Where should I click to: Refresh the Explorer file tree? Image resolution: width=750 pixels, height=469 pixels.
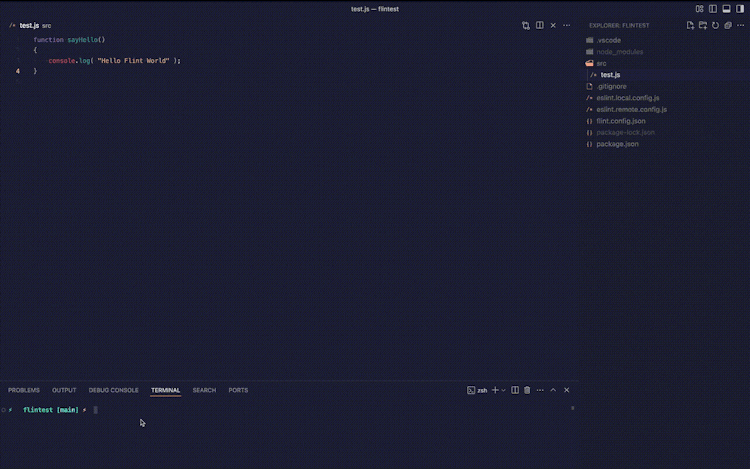point(715,25)
